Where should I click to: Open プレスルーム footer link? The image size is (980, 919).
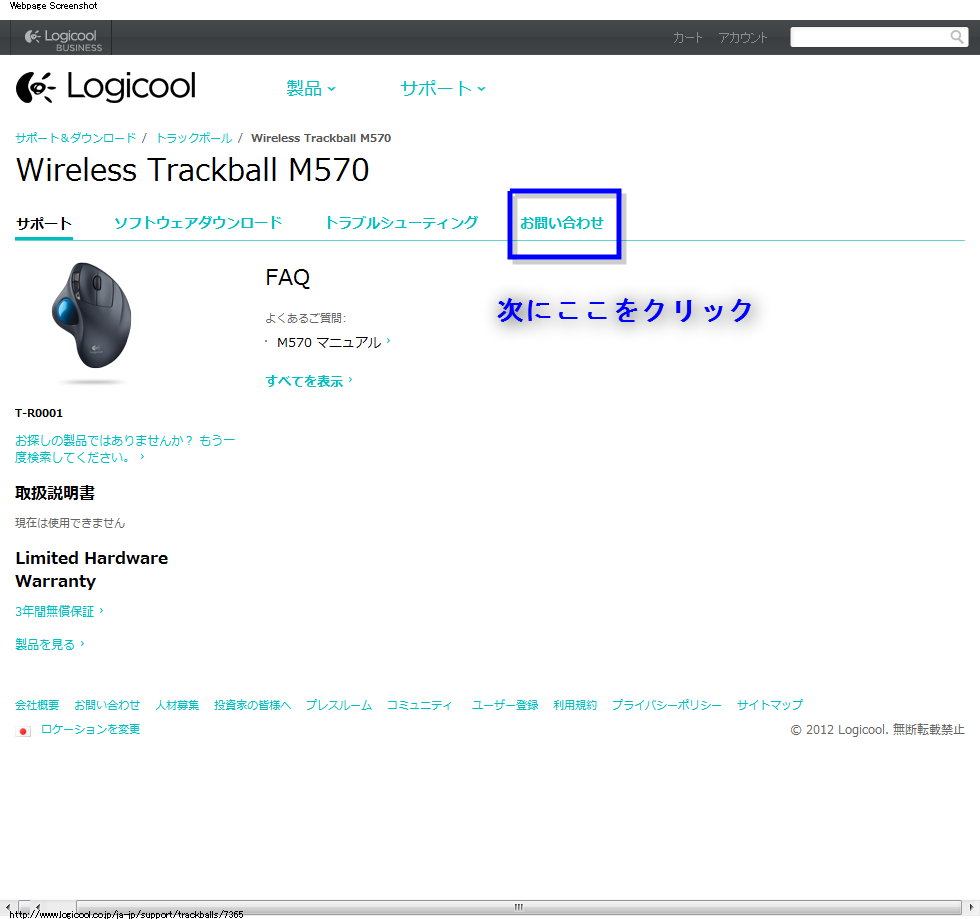coord(339,705)
